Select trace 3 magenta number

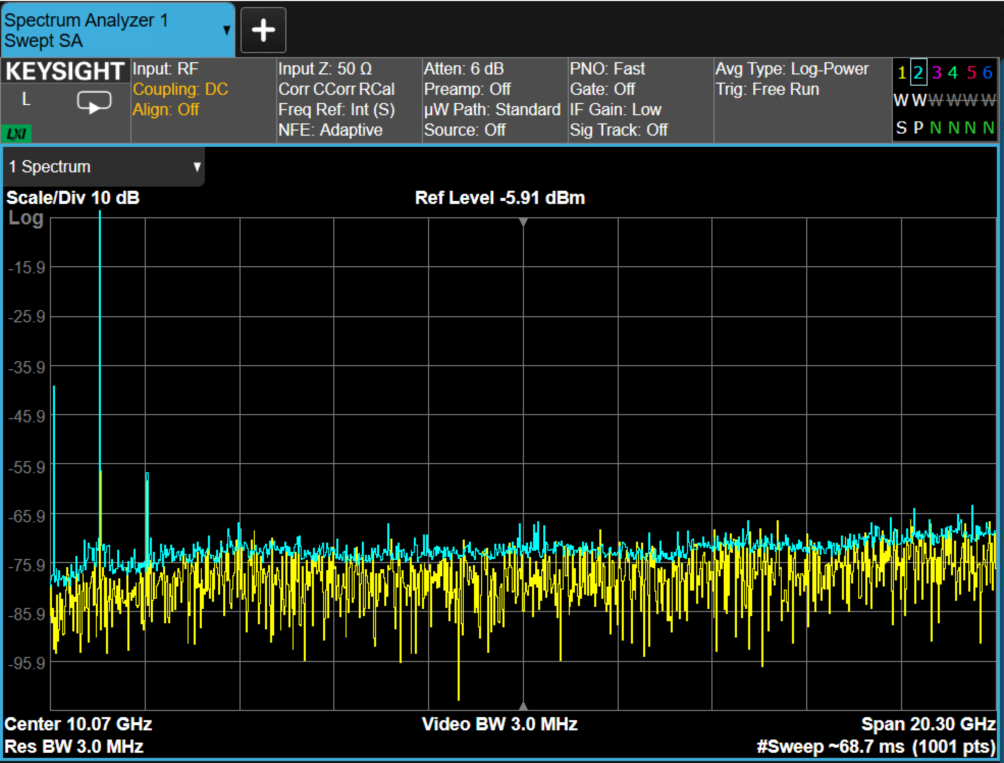[x=936, y=72]
